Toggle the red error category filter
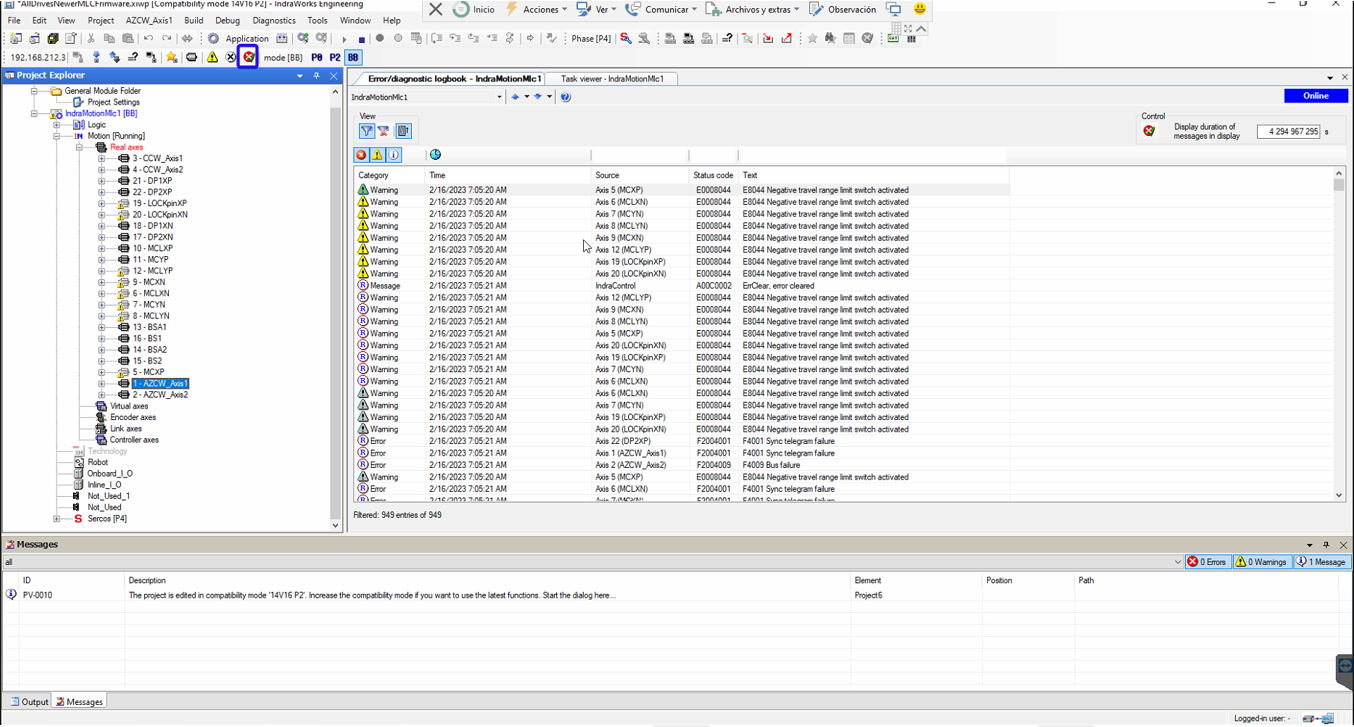The image size is (1354, 727). coord(361,155)
